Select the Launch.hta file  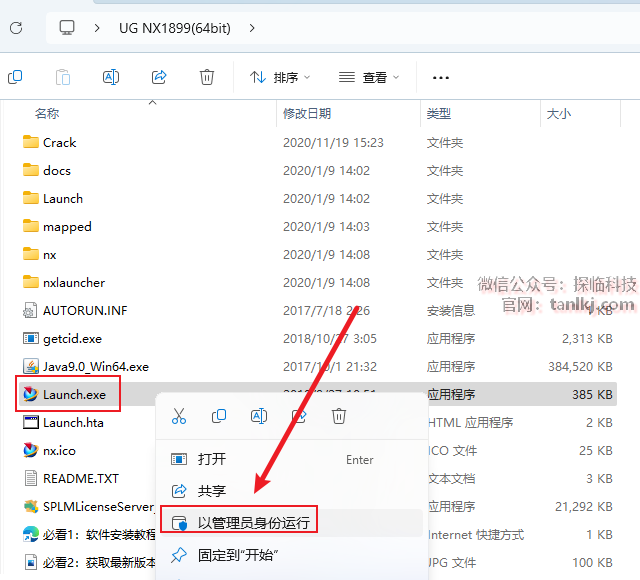tap(73, 423)
